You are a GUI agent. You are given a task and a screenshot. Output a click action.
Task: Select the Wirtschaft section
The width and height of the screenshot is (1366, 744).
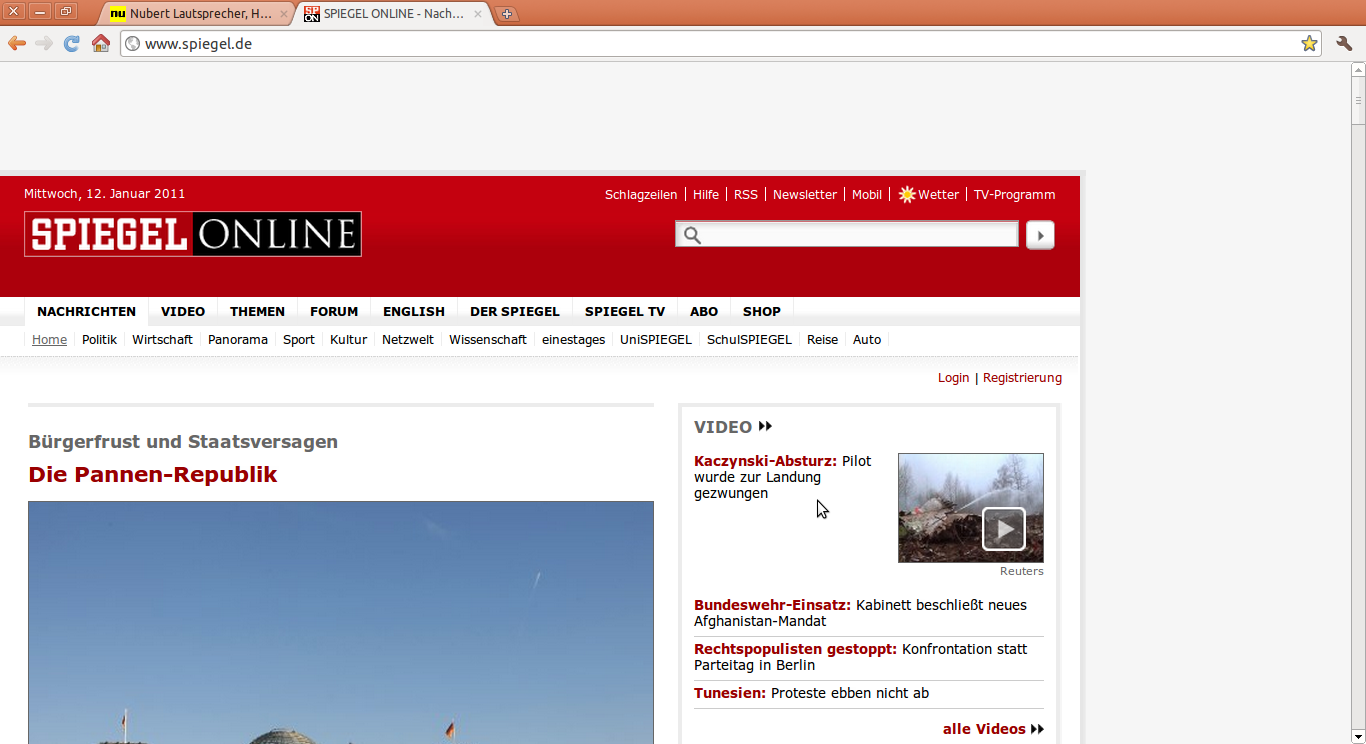point(162,340)
